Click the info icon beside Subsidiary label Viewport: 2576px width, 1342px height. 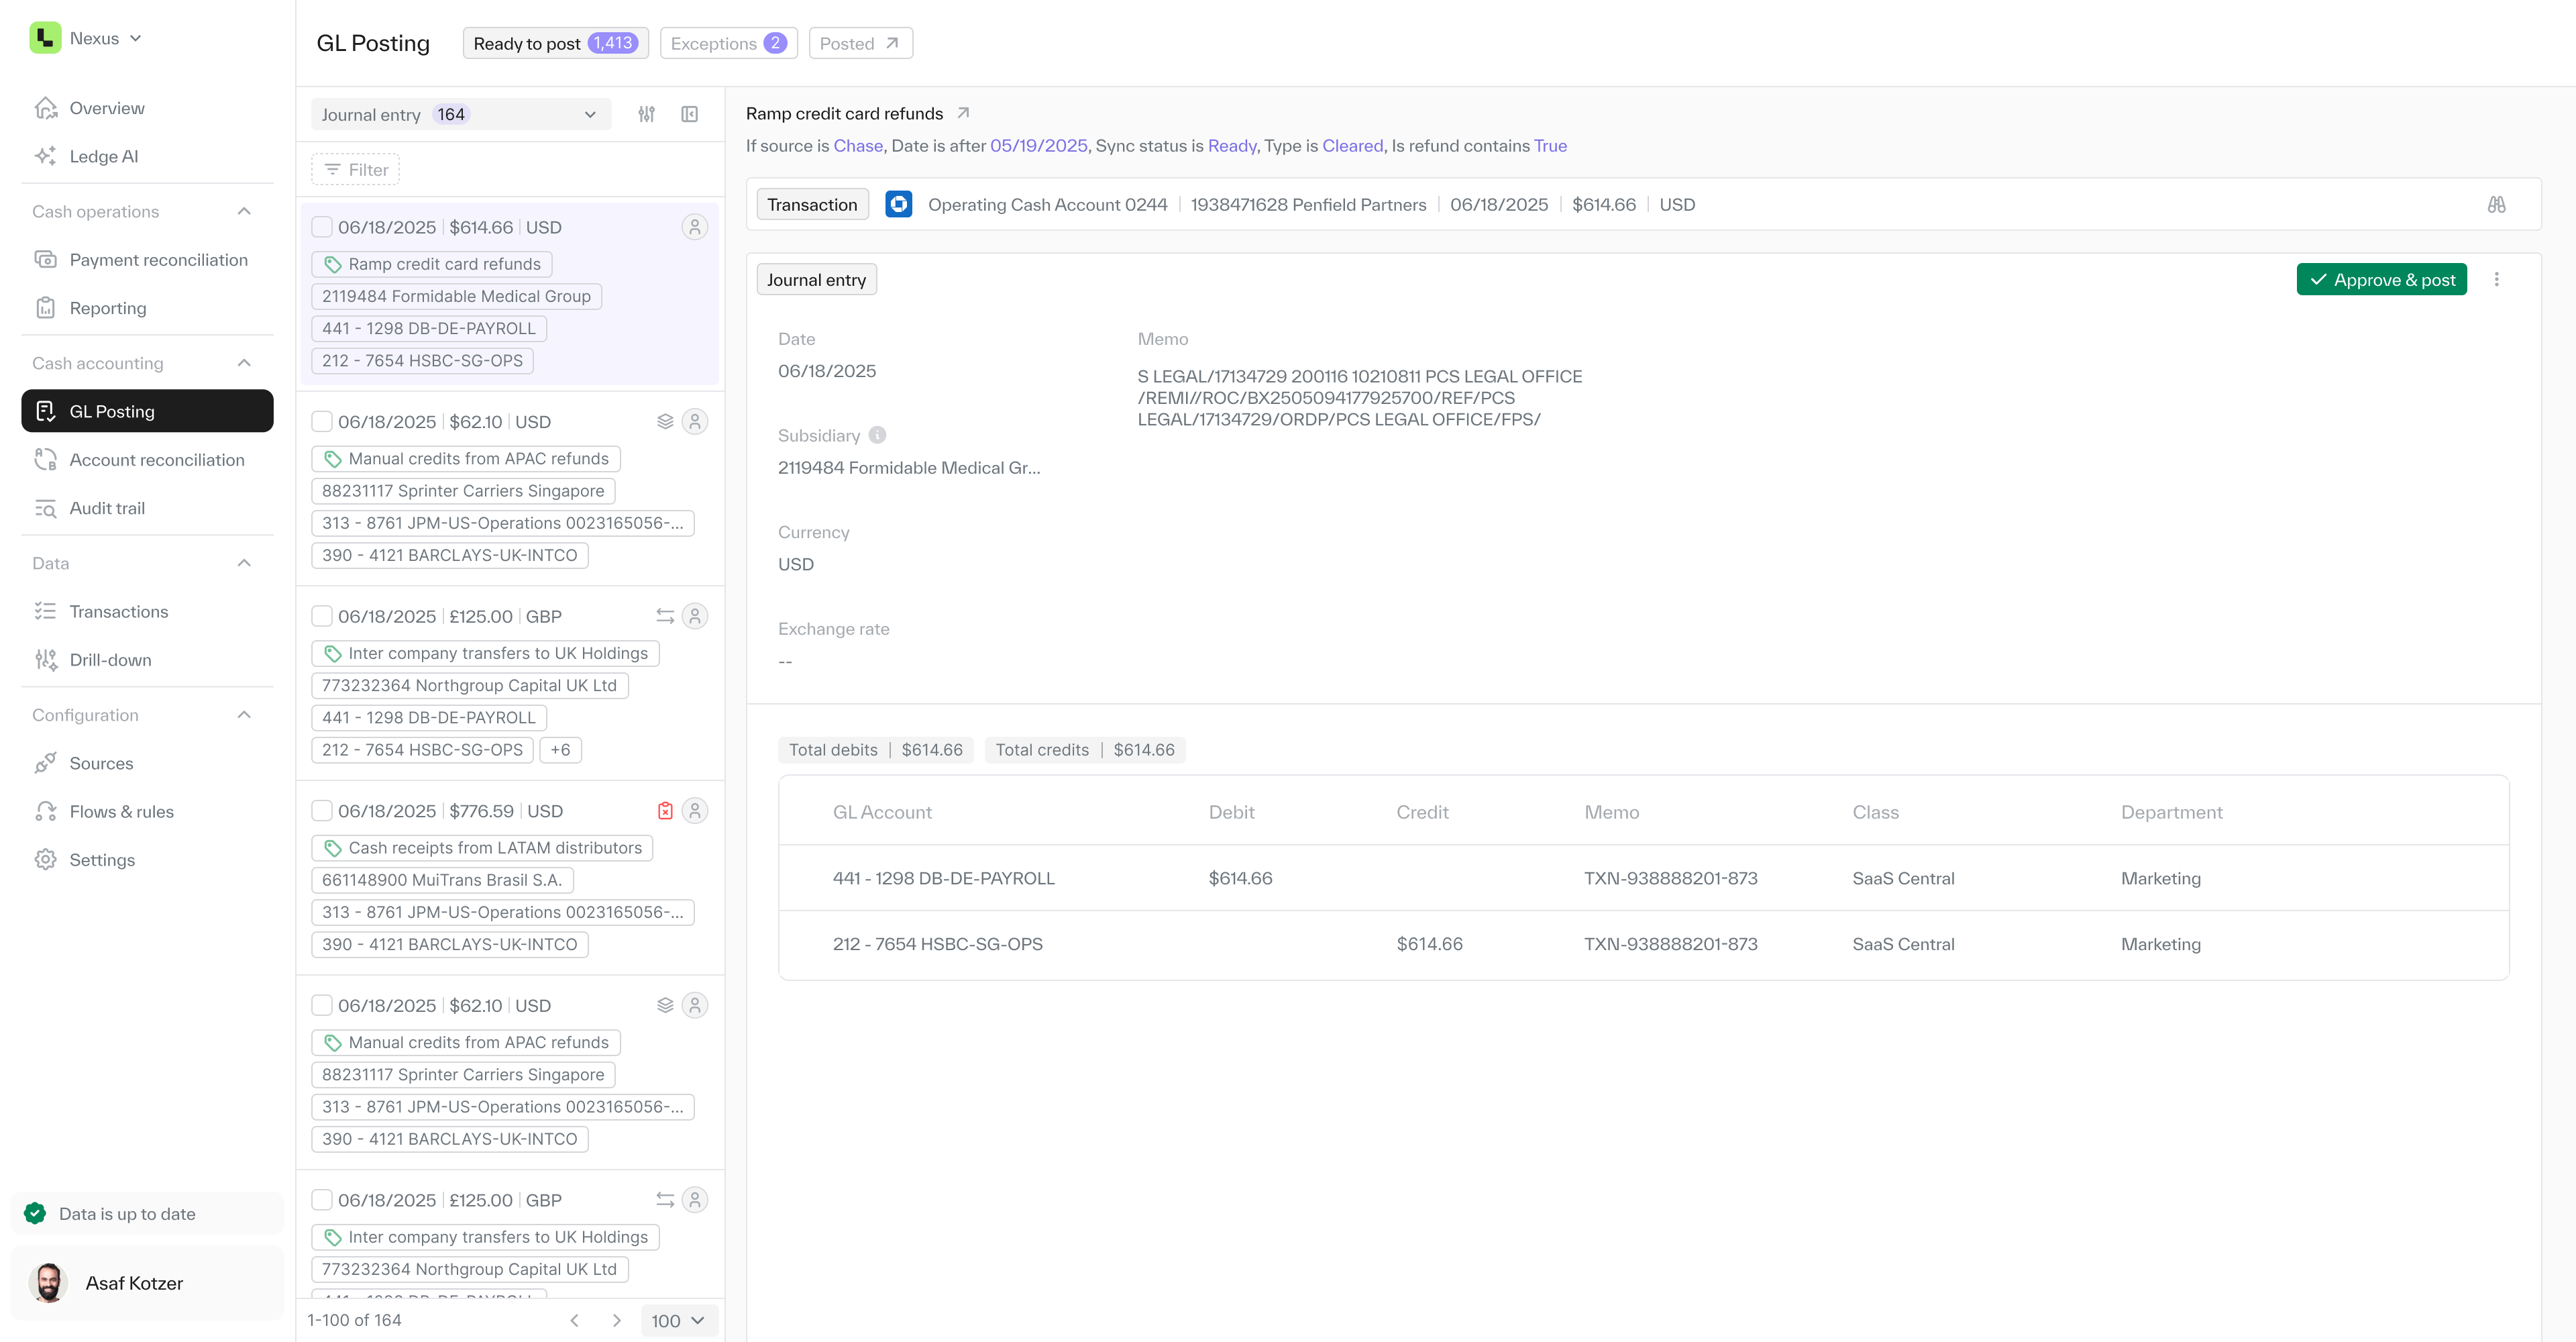tap(877, 435)
